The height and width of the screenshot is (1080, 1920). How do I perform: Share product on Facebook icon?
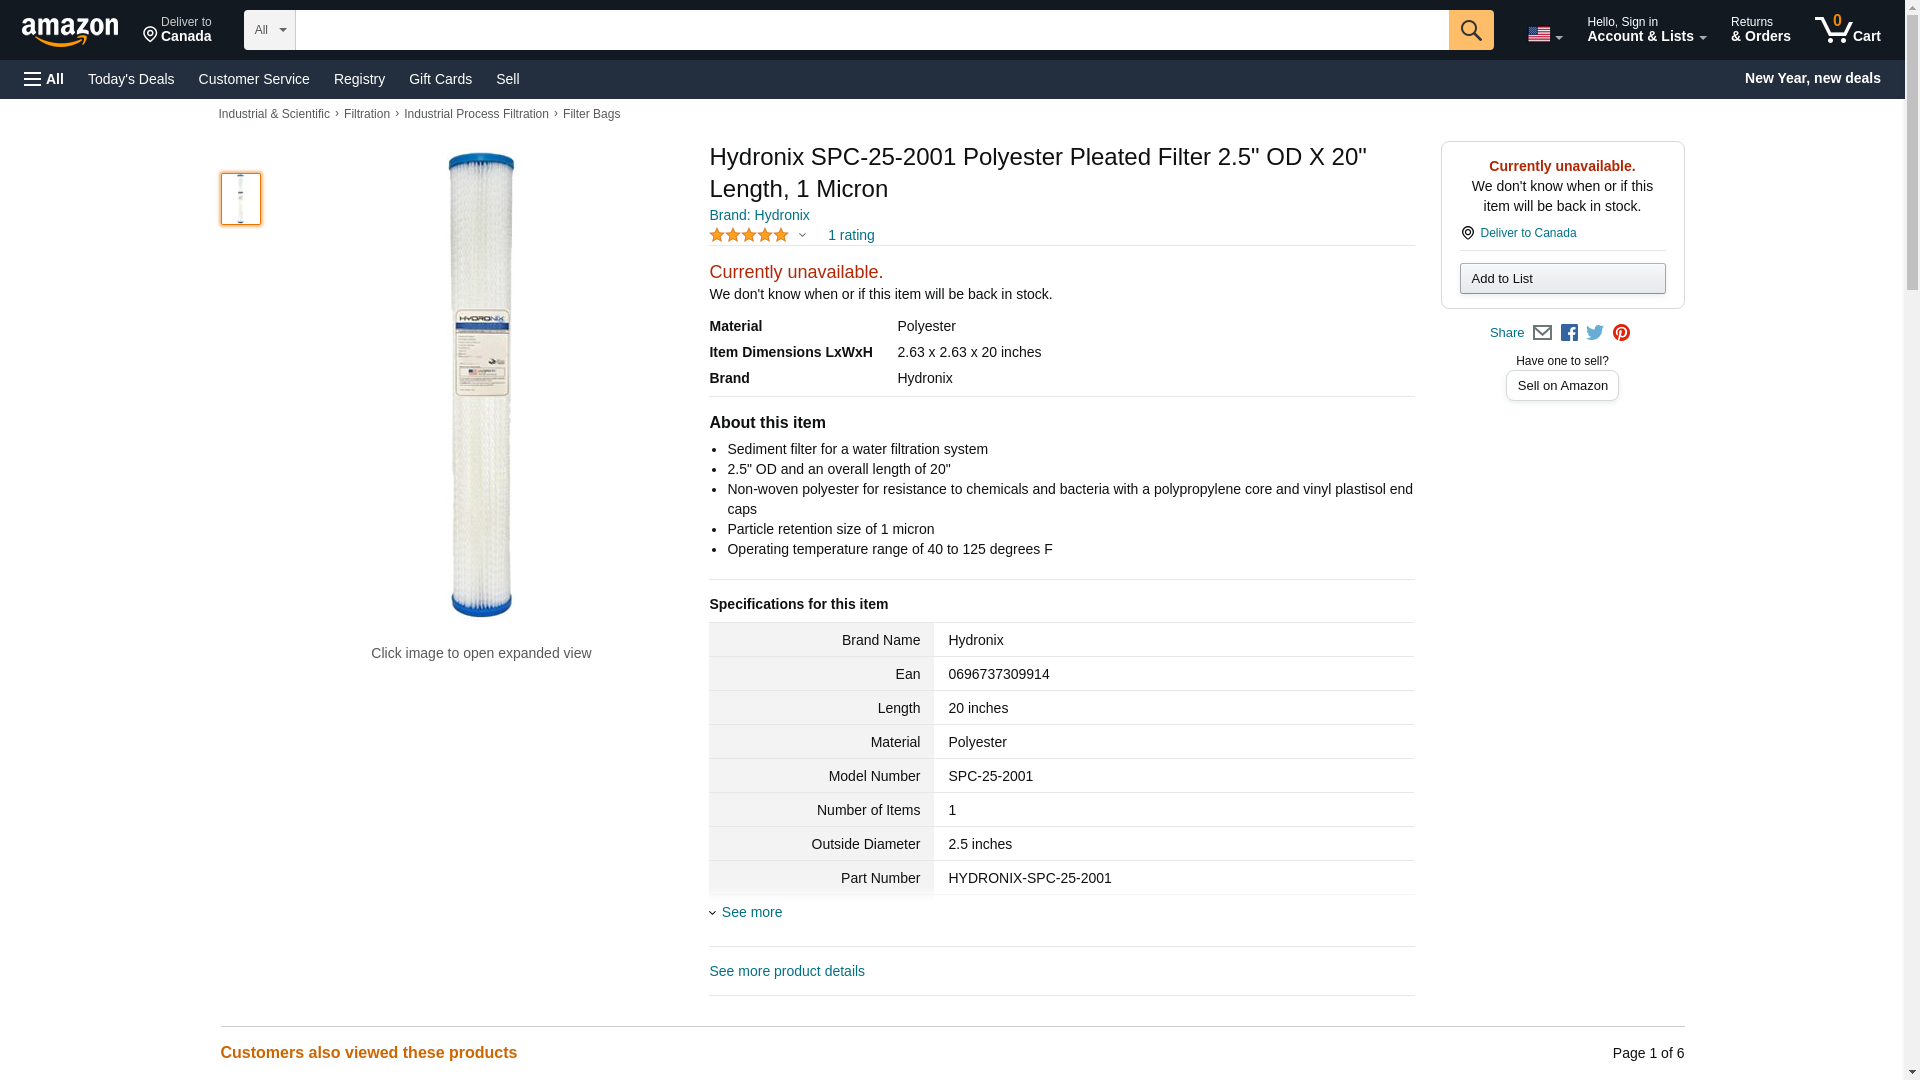point(1569,333)
